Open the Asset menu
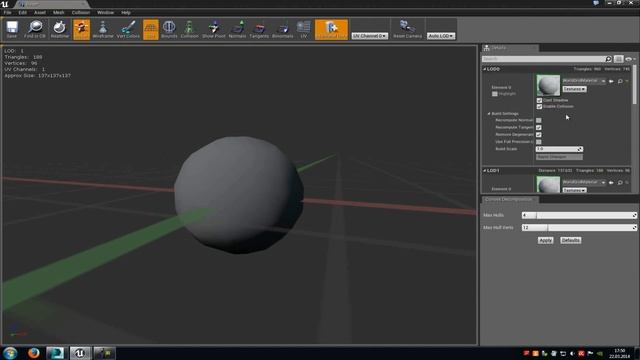The image size is (640, 360). (x=40, y=13)
